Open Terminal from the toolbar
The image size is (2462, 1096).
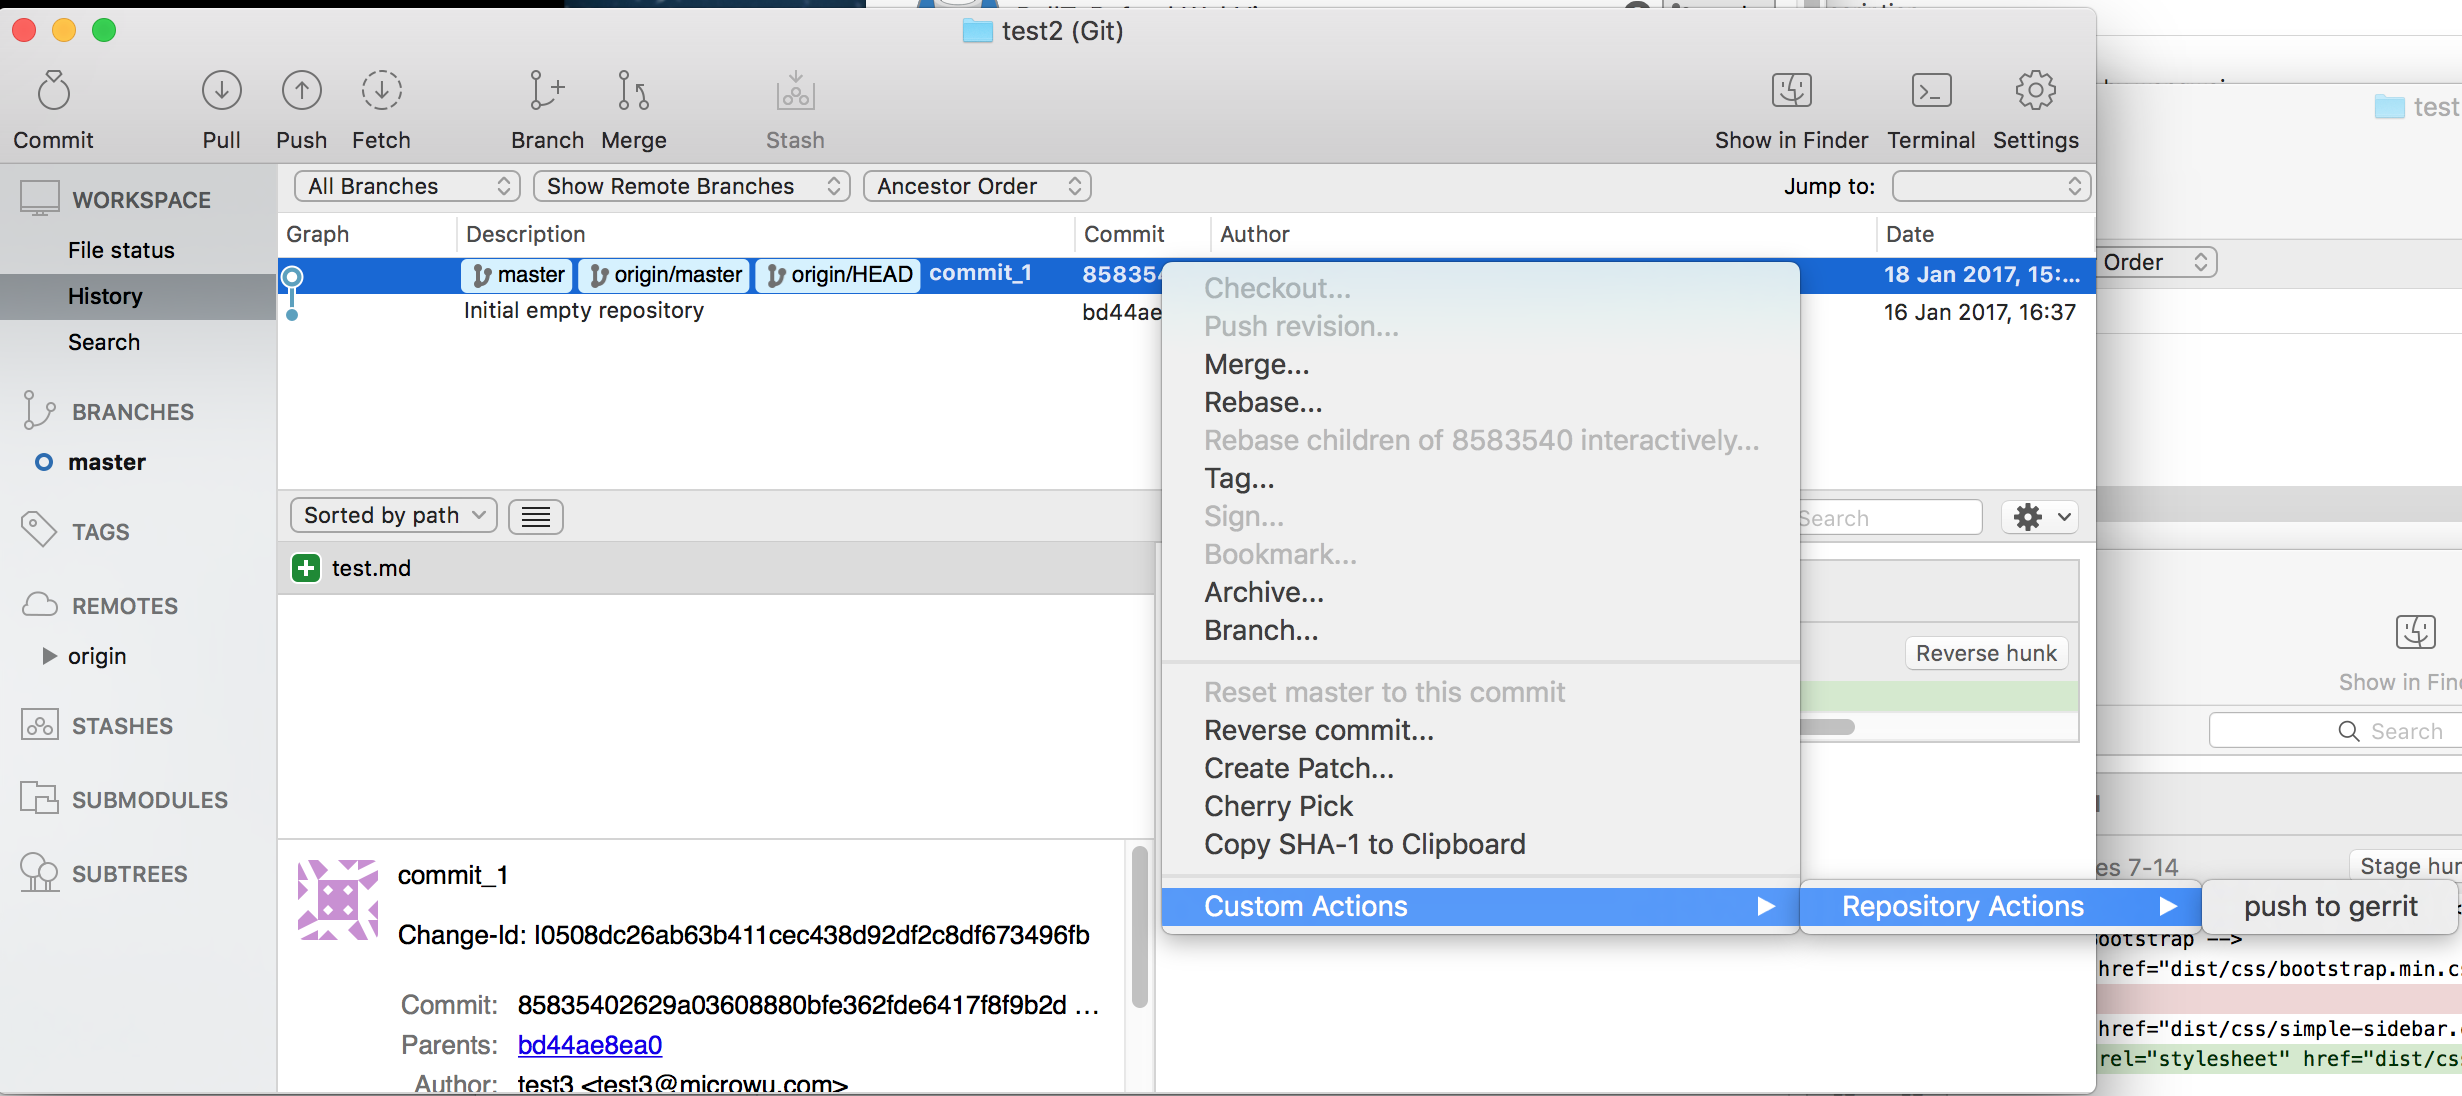pyautogui.click(x=1930, y=92)
